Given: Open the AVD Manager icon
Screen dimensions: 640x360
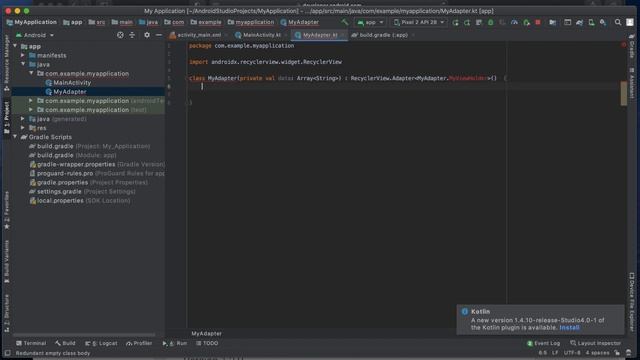Looking at the screenshot, I should (x=591, y=22).
